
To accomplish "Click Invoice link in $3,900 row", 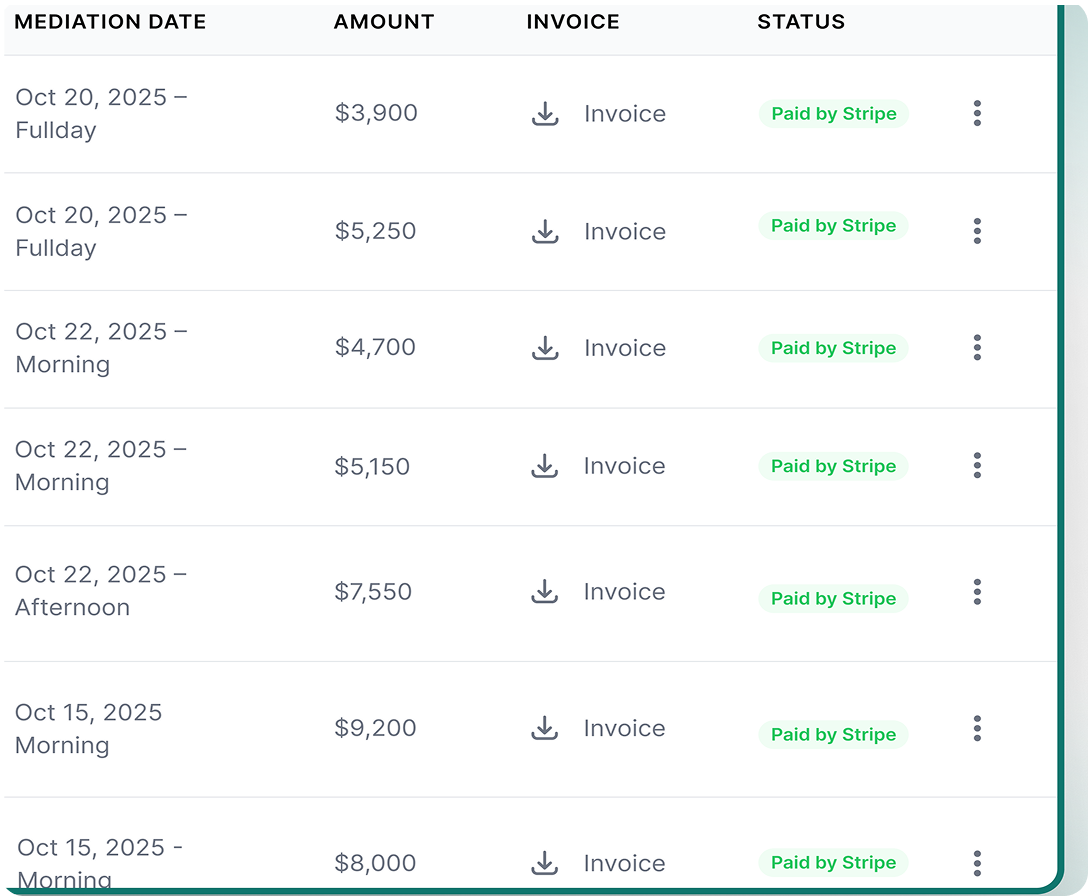I will [625, 114].
